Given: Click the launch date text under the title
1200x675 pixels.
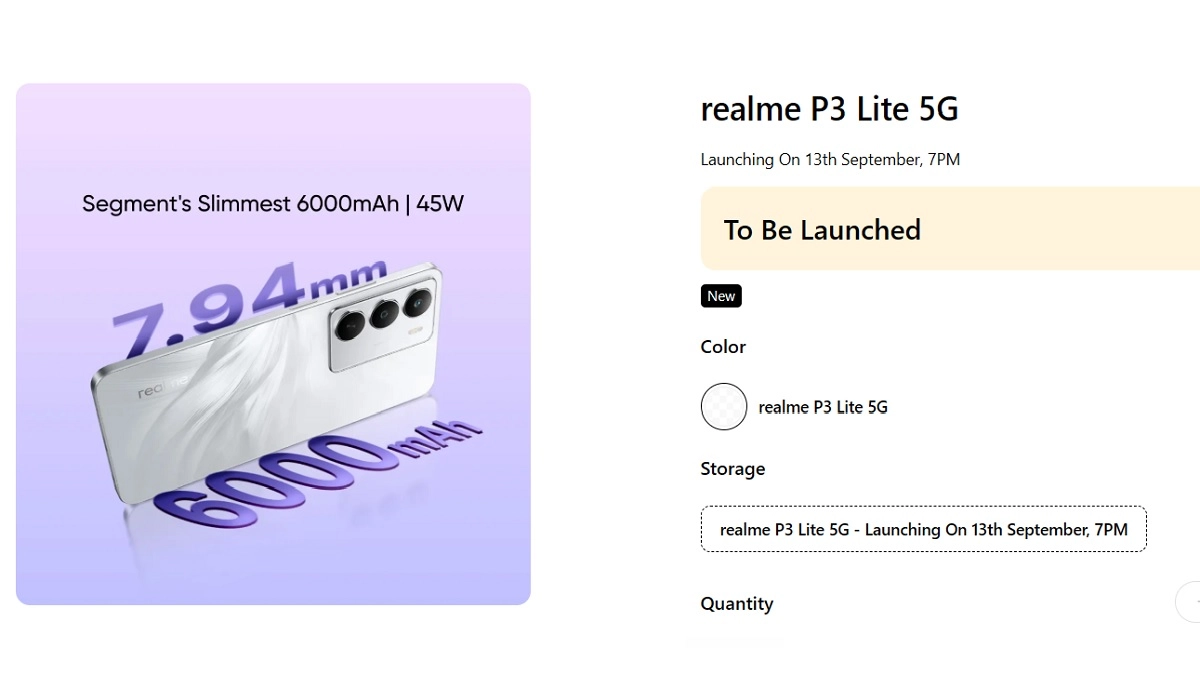Looking at the screenshot, I should point(830,159).
